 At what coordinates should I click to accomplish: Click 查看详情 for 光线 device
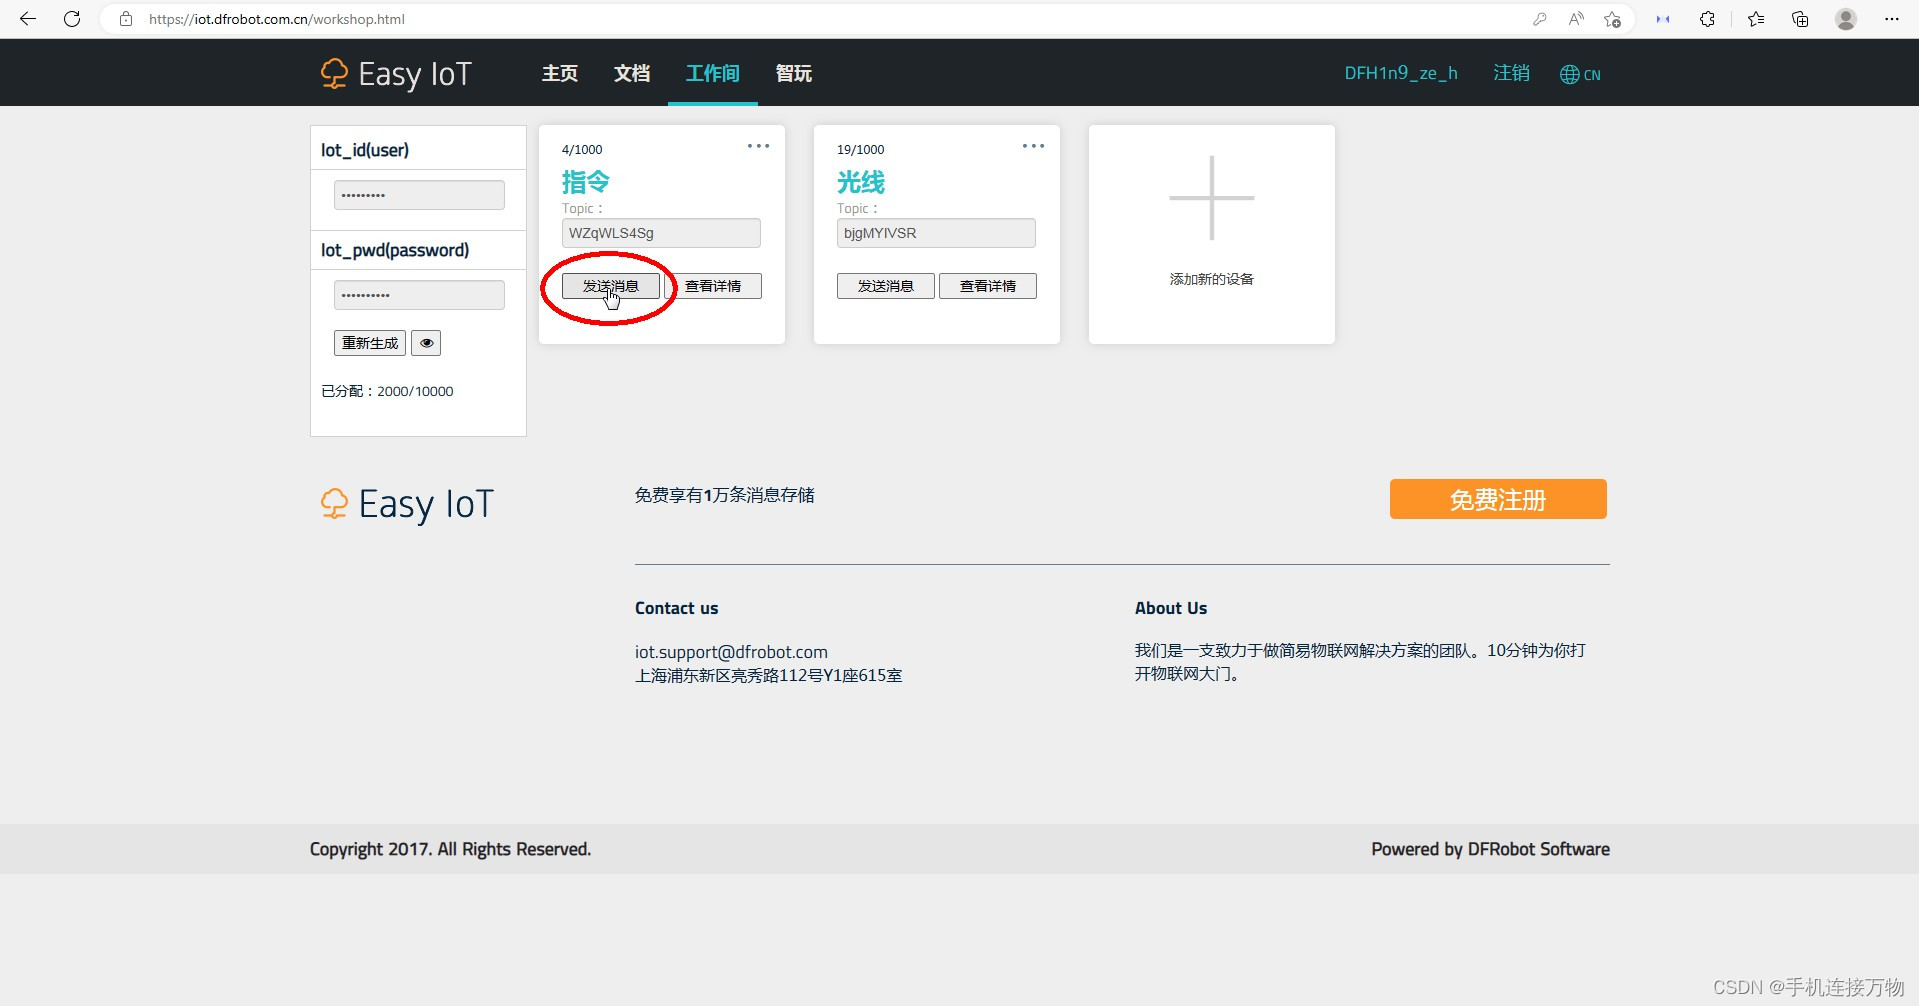(x=988, y=286)
